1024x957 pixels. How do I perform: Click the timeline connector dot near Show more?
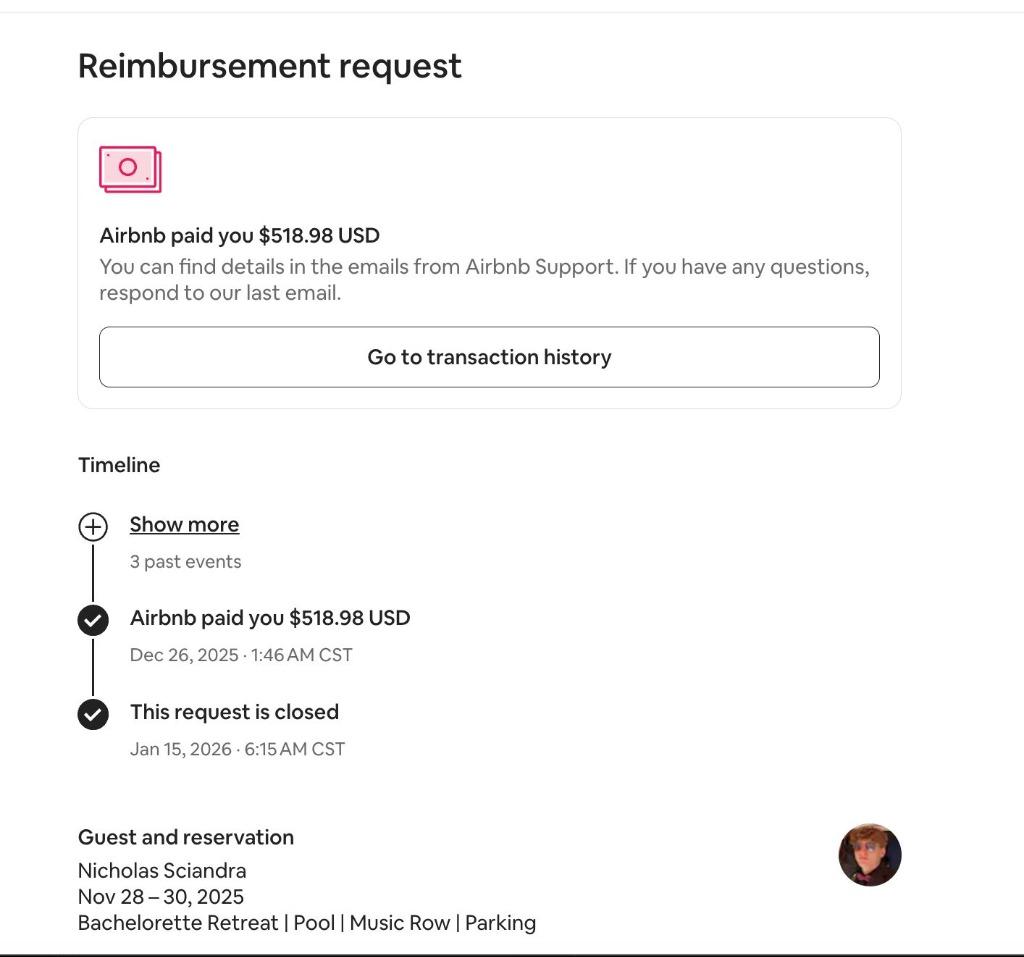point(93,525)
